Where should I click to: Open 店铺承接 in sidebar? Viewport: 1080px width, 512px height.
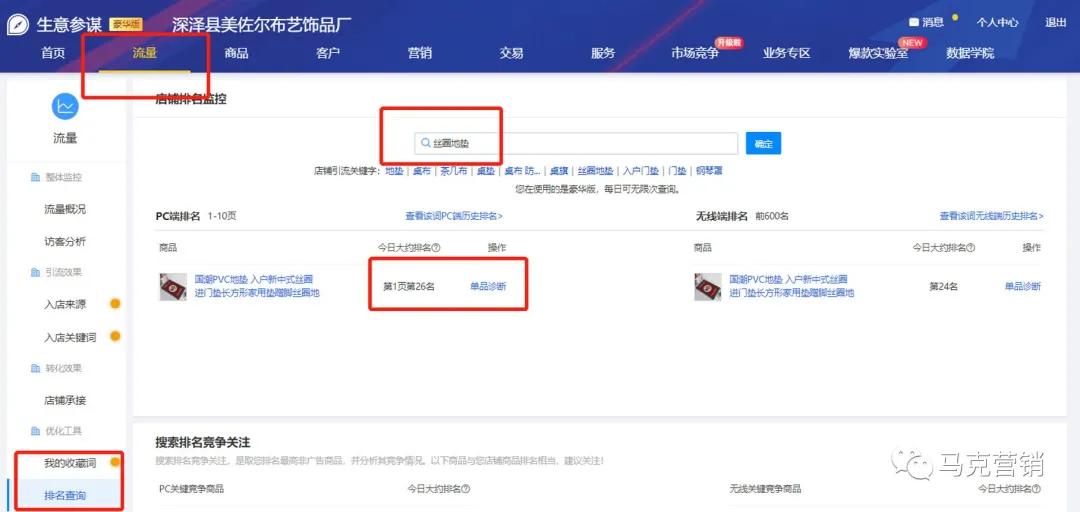[x=65, y=400]
